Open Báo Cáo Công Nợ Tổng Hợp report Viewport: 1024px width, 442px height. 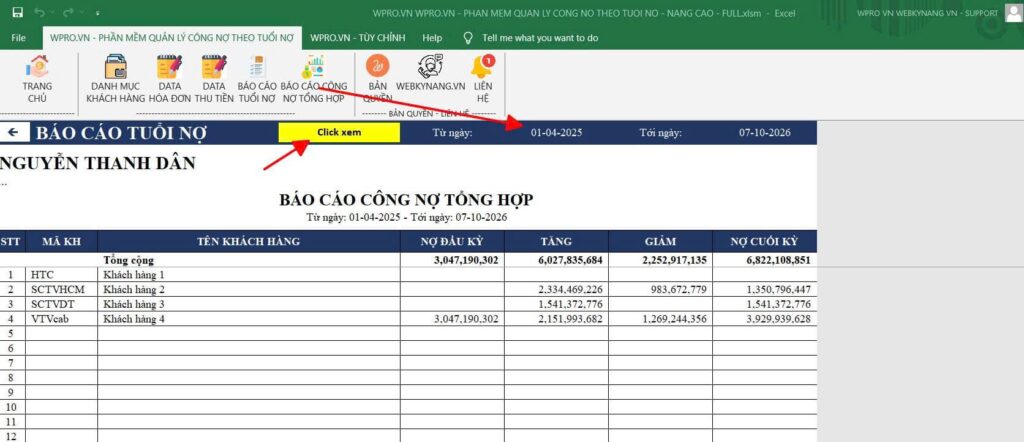coord(313,78)
